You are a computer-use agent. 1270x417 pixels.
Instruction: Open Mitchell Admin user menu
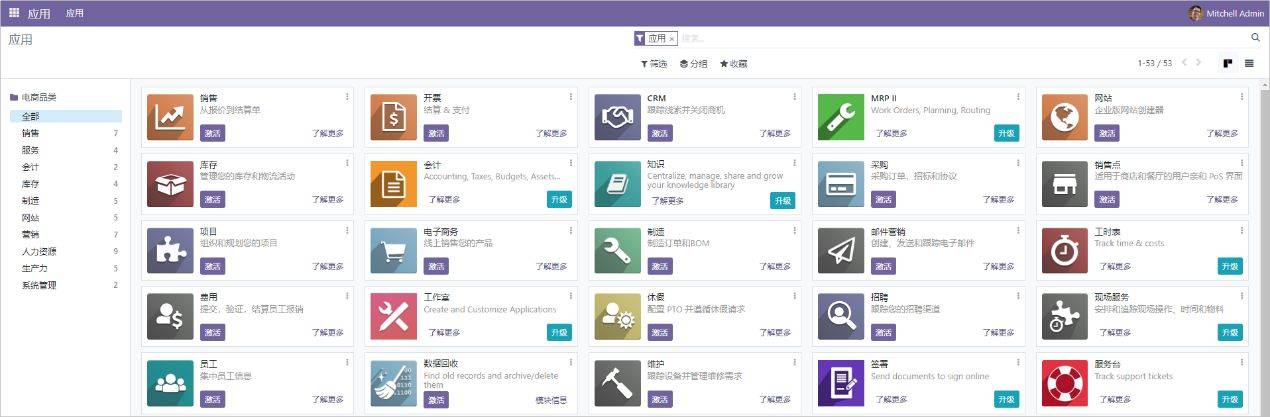click(1226, 13)
